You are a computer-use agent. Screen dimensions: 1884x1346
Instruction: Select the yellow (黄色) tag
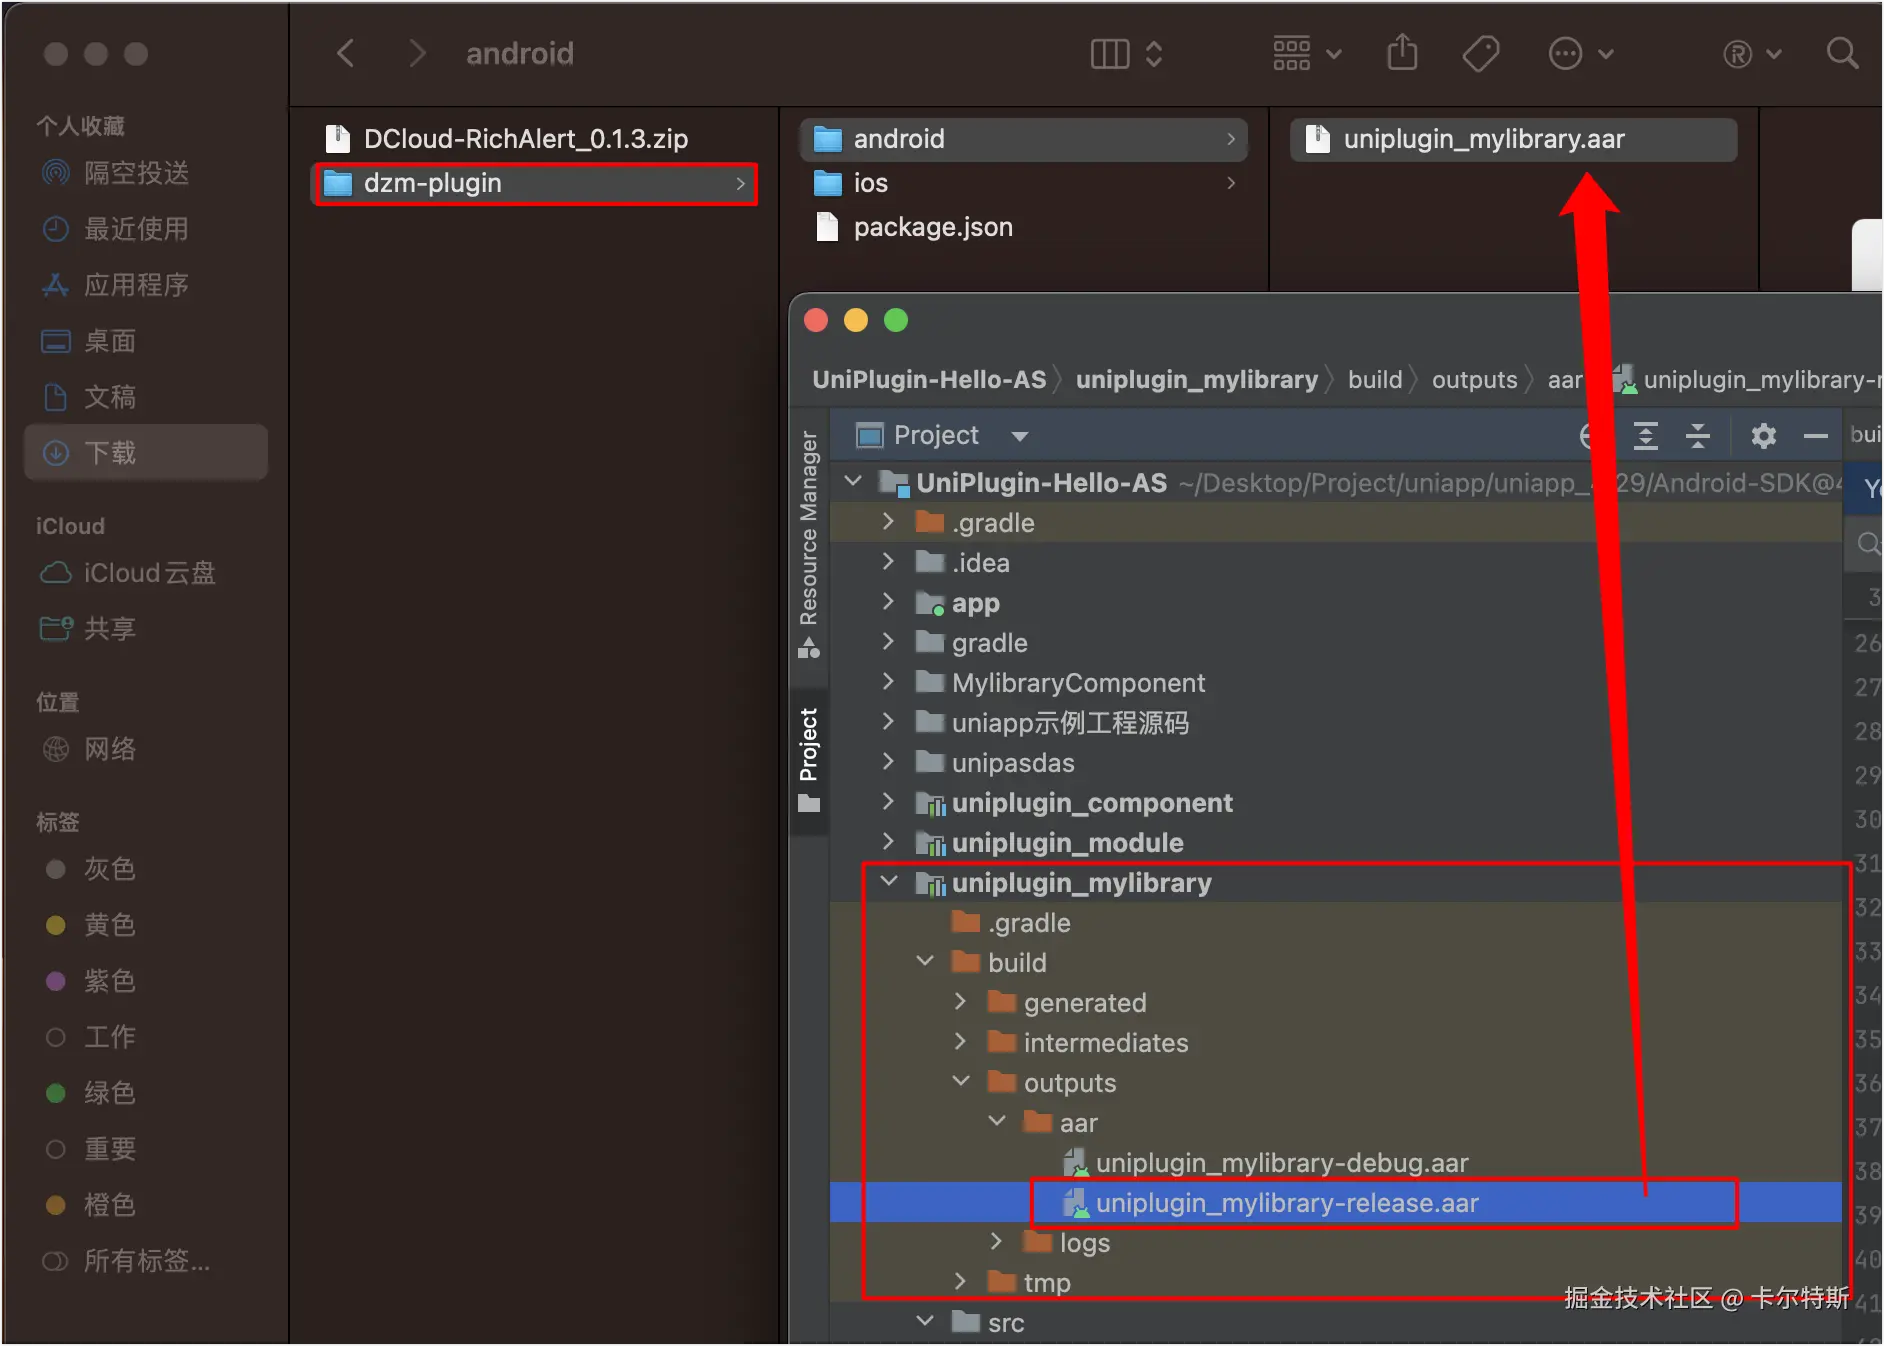[146, 925]
